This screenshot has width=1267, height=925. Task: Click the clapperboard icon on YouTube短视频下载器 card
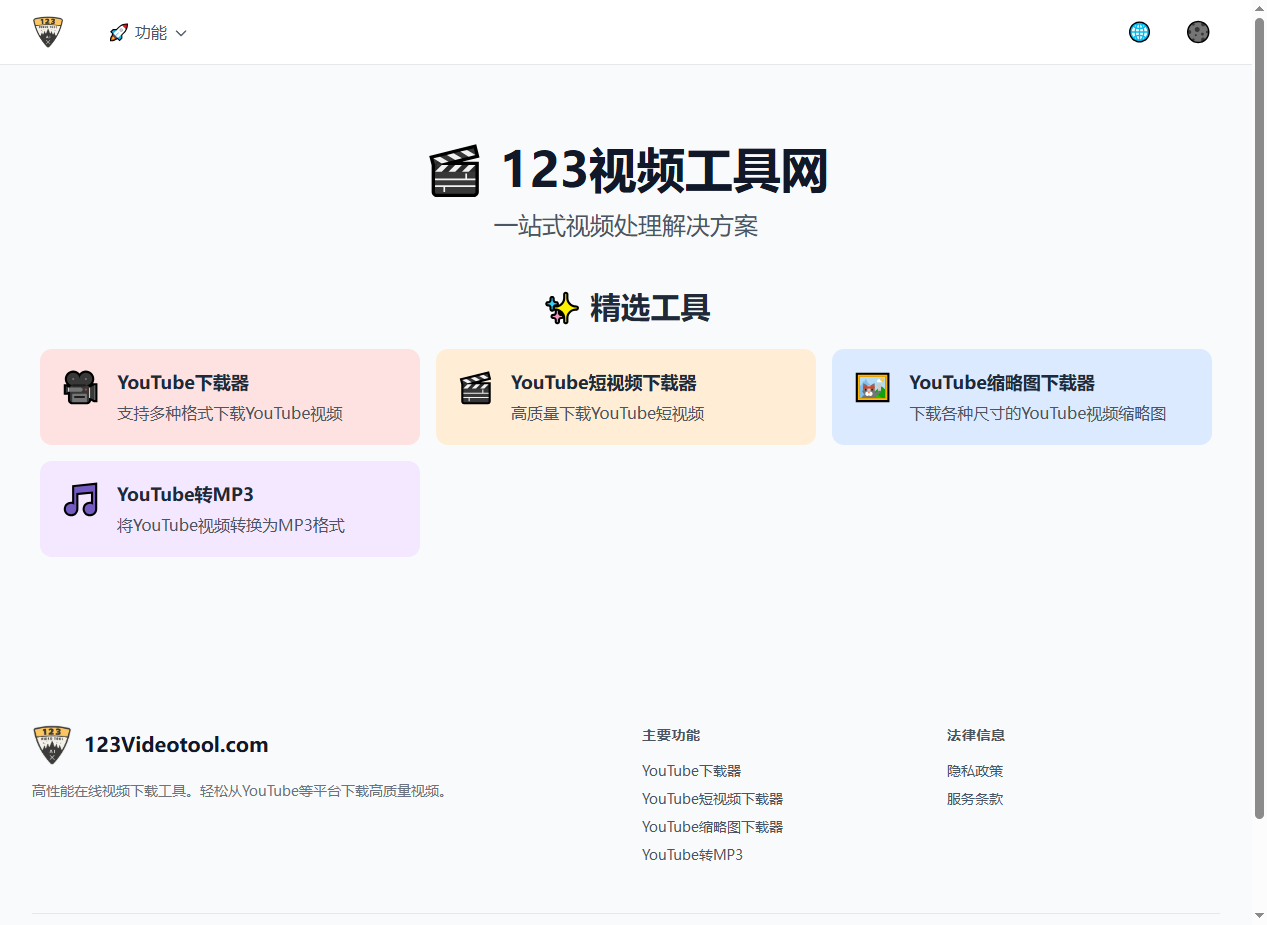point(475,388)
